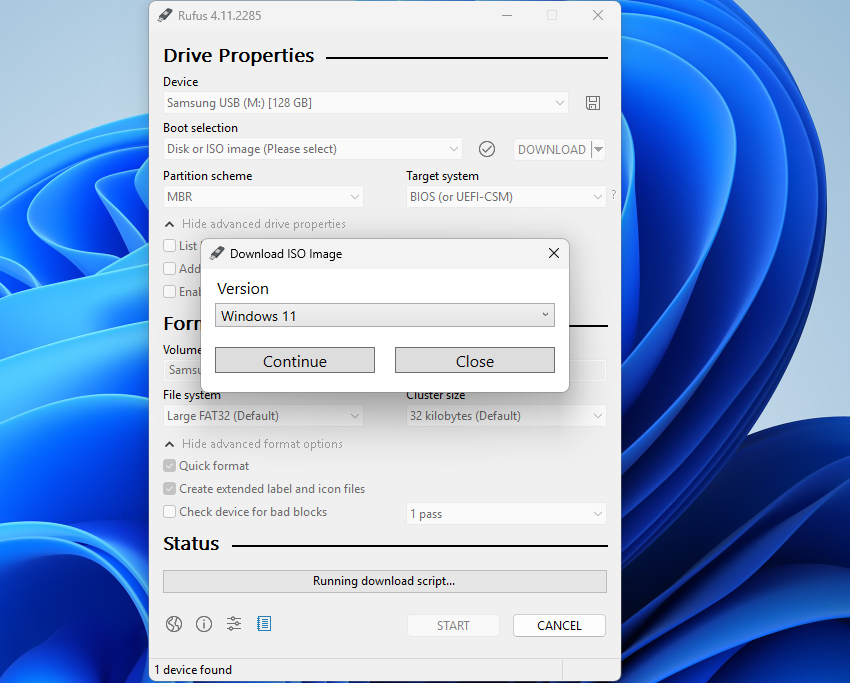Open the Cluster size dropdown
Image resolution: width=850 pixels, height=683 pixels.
(x=505, y=415)
